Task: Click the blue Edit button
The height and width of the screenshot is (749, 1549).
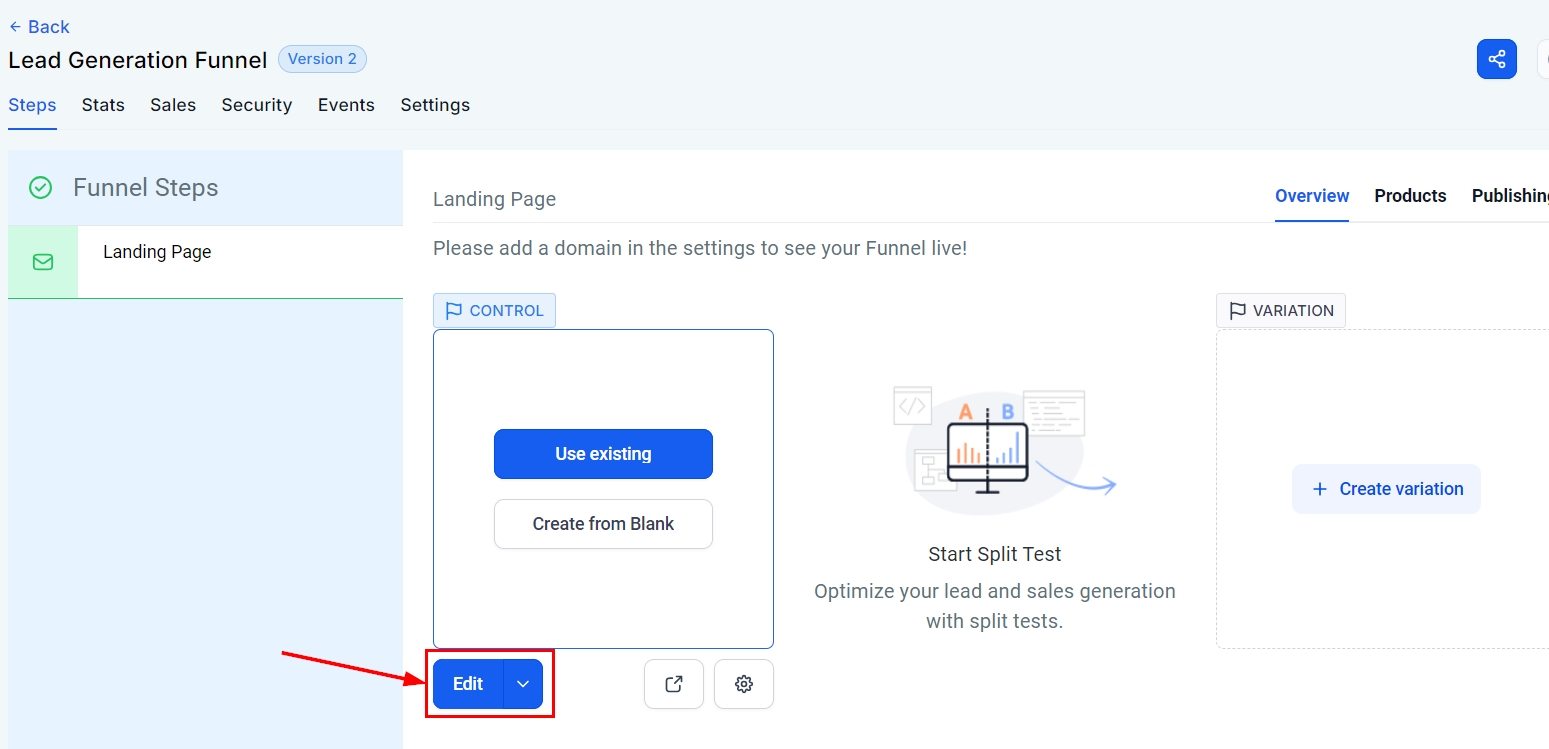Action: point(468,684)
